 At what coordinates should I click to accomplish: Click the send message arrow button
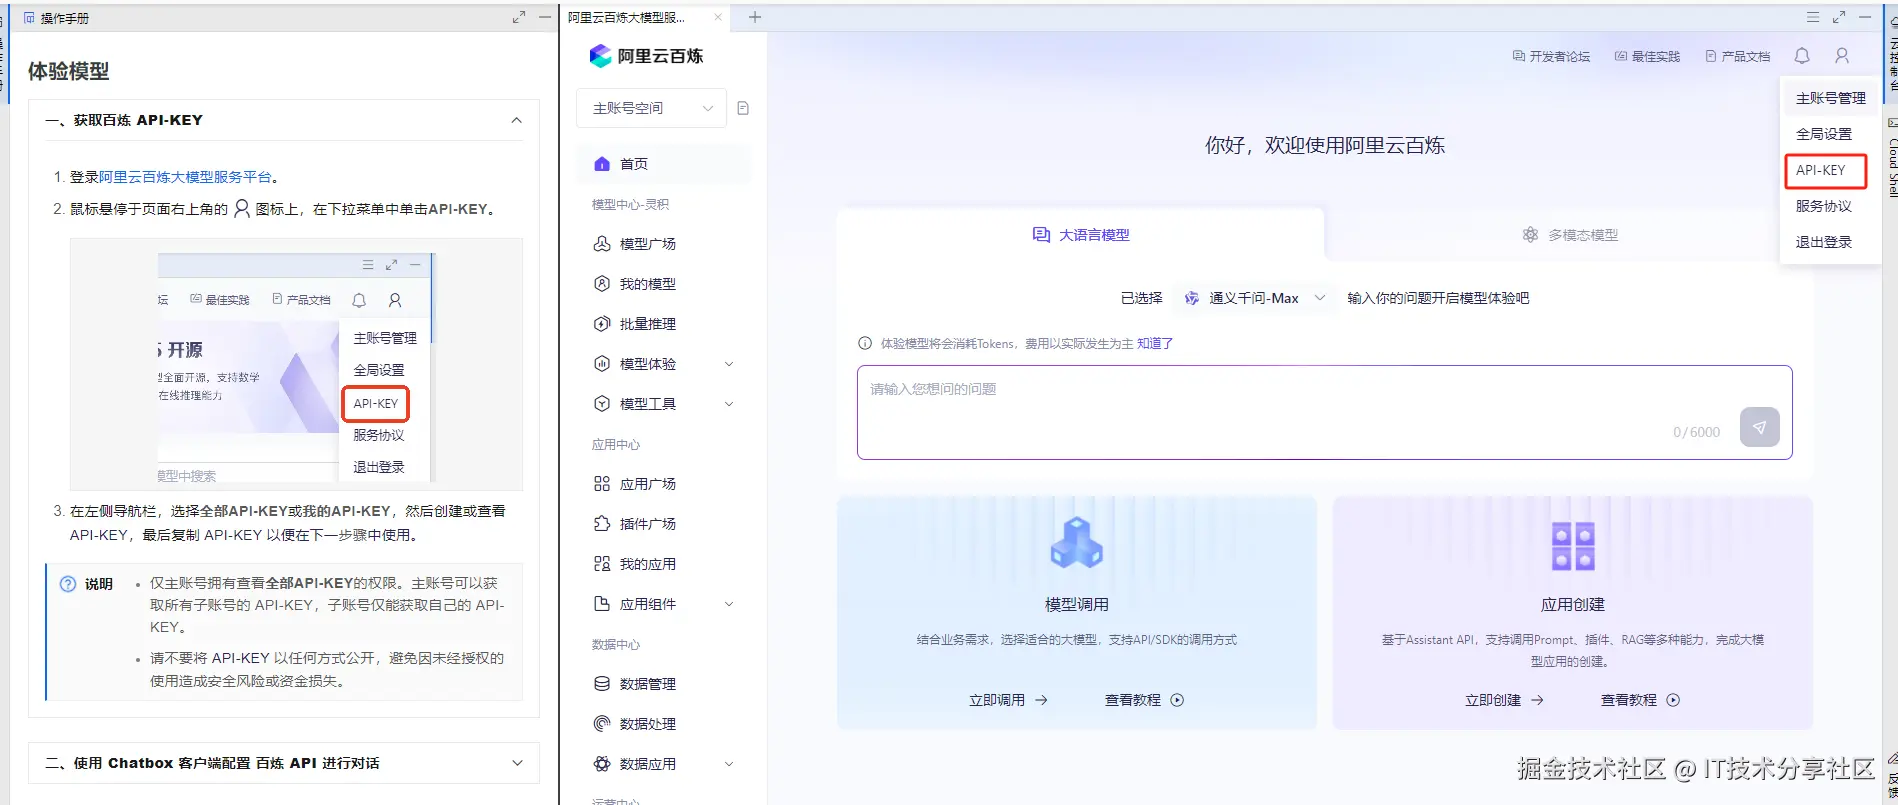click(1759, 427)
